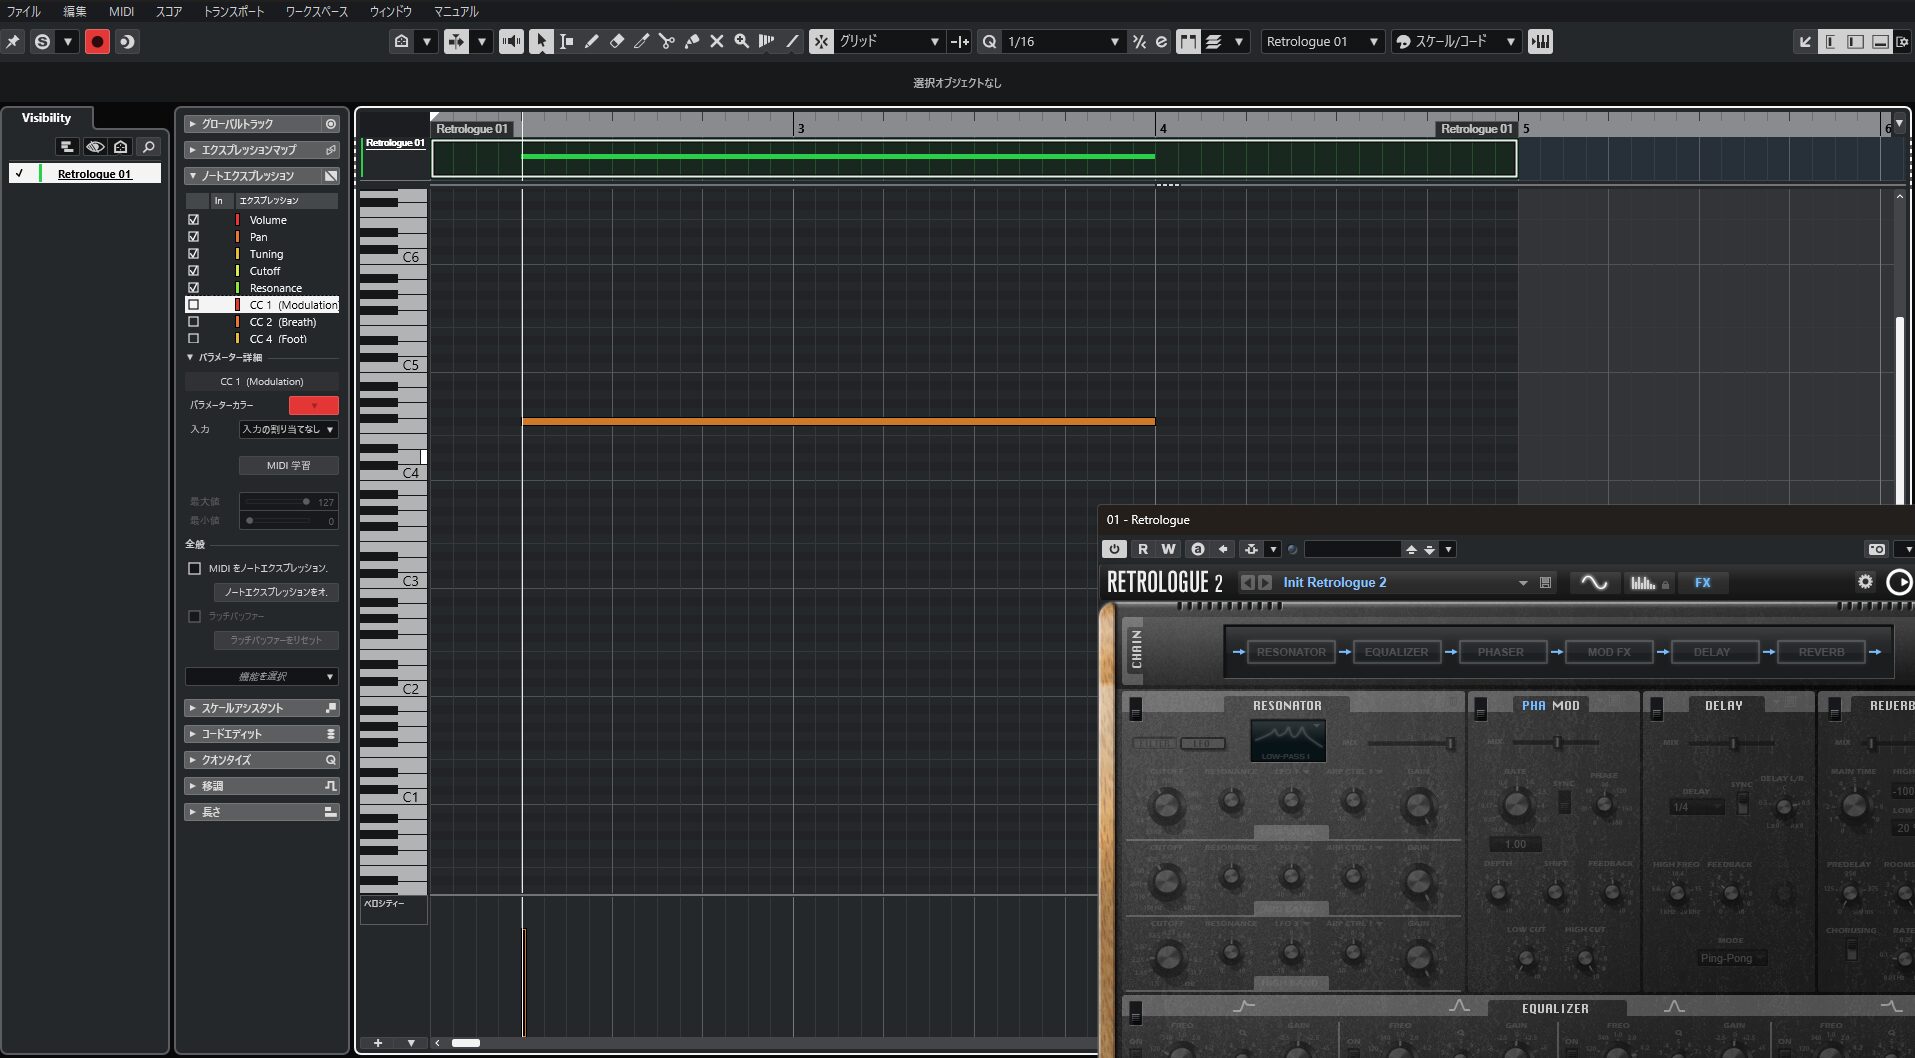Image resolution: width=1915 pixels, height=1058 pixels.
Task: Select the Range Selection tool
Action: pos(567,41)
